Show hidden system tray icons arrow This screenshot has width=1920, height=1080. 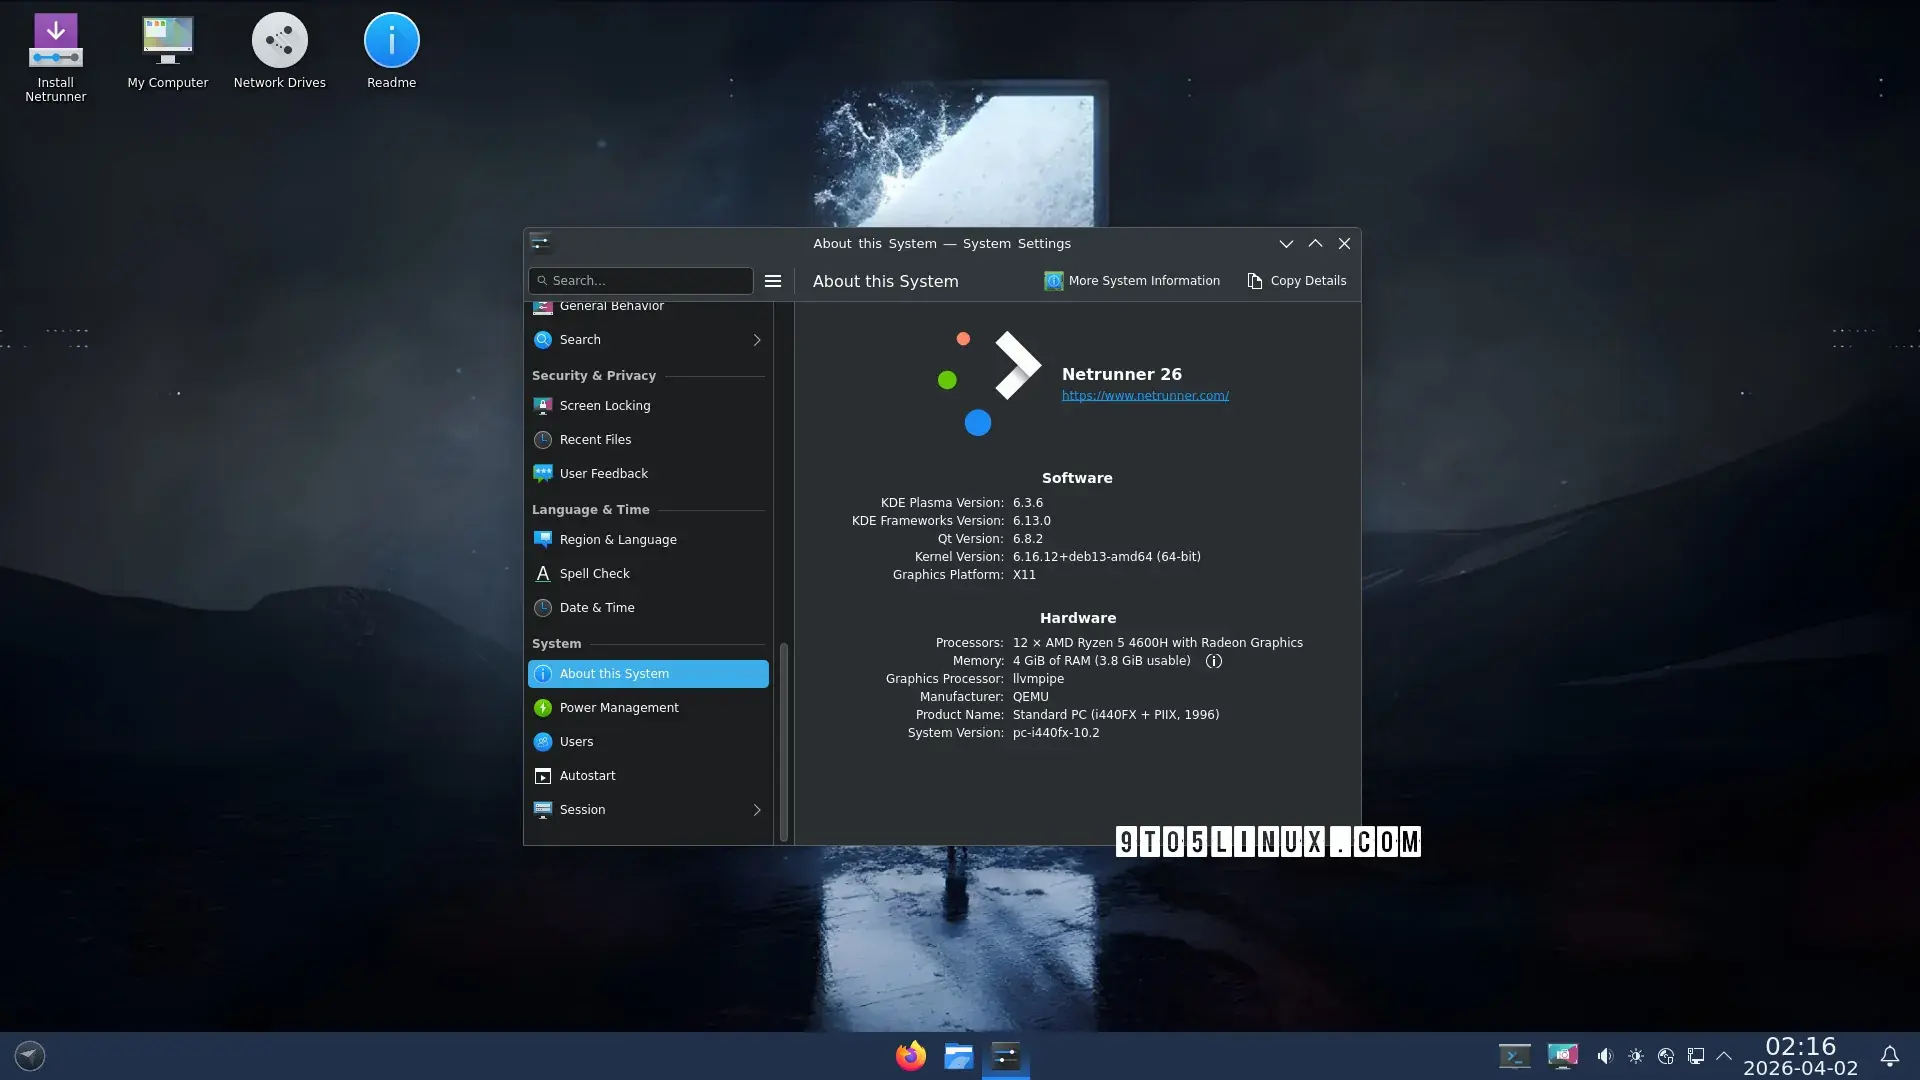(x=1724, y=1056)
